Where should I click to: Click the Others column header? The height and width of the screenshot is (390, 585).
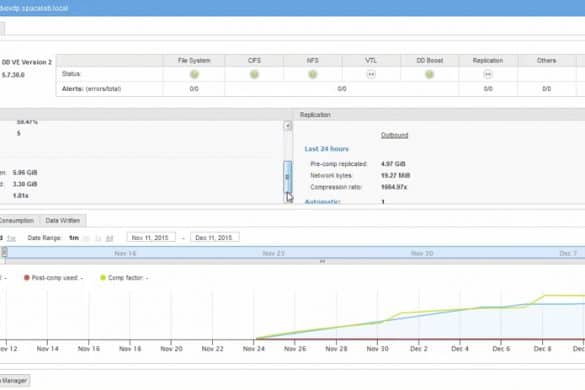point(546,60)
